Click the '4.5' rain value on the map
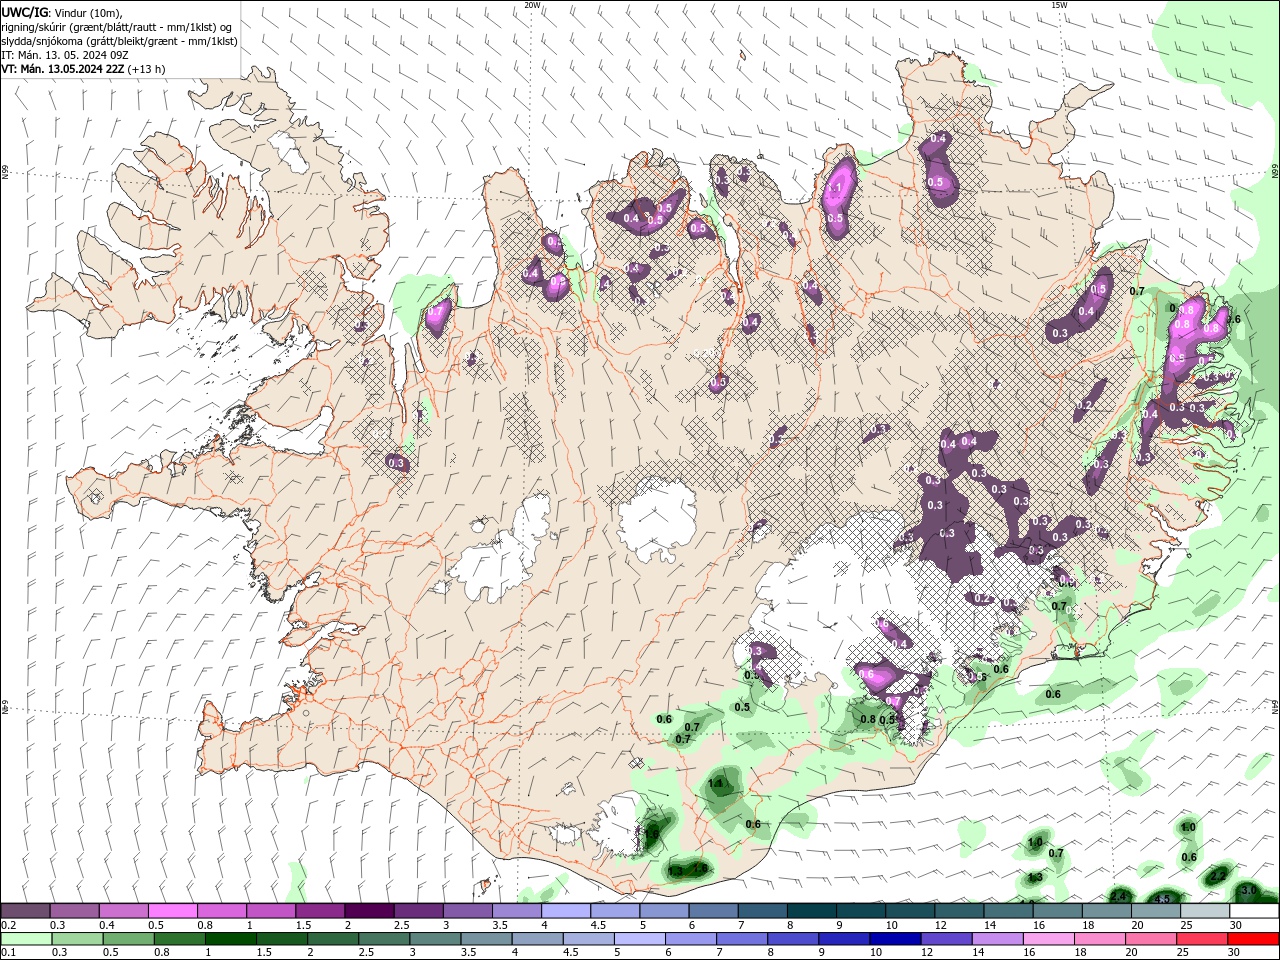This screenshot has width=1280, height=960. [1162, 899]
